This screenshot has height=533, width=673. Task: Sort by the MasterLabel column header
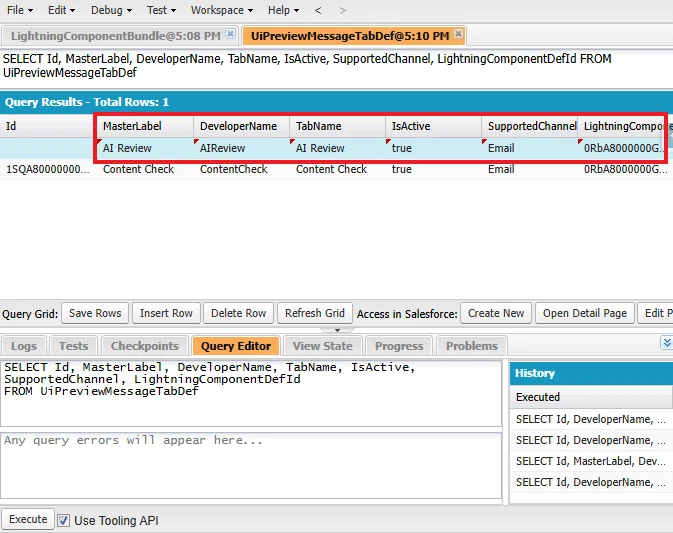[x=144, y=126]
